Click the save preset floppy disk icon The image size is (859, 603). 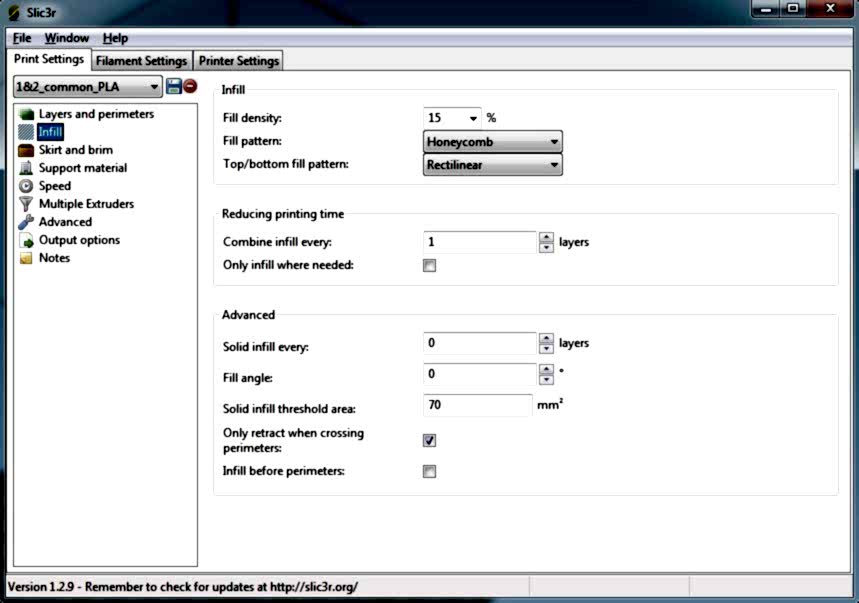pos(173,87)
